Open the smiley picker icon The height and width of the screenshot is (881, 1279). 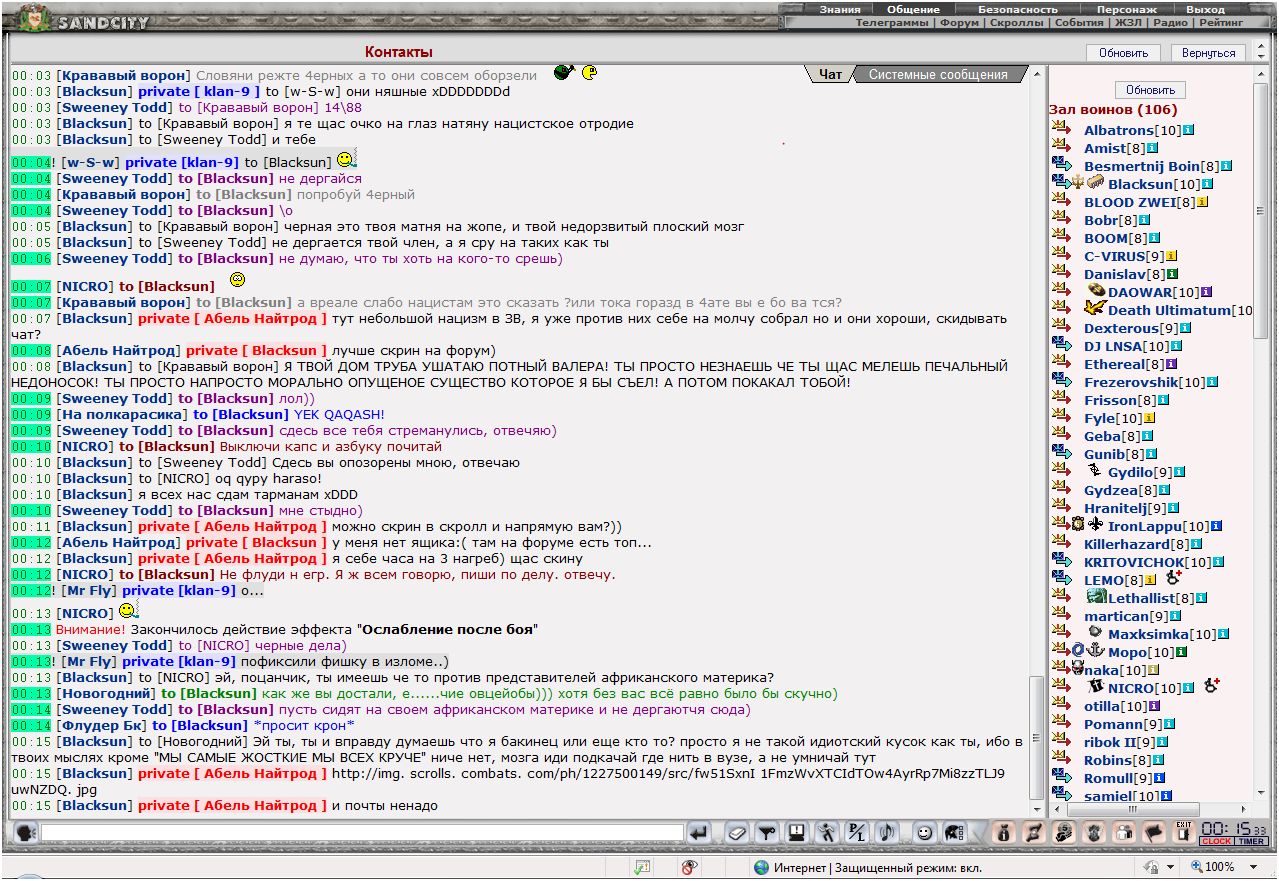click(925, 832)
